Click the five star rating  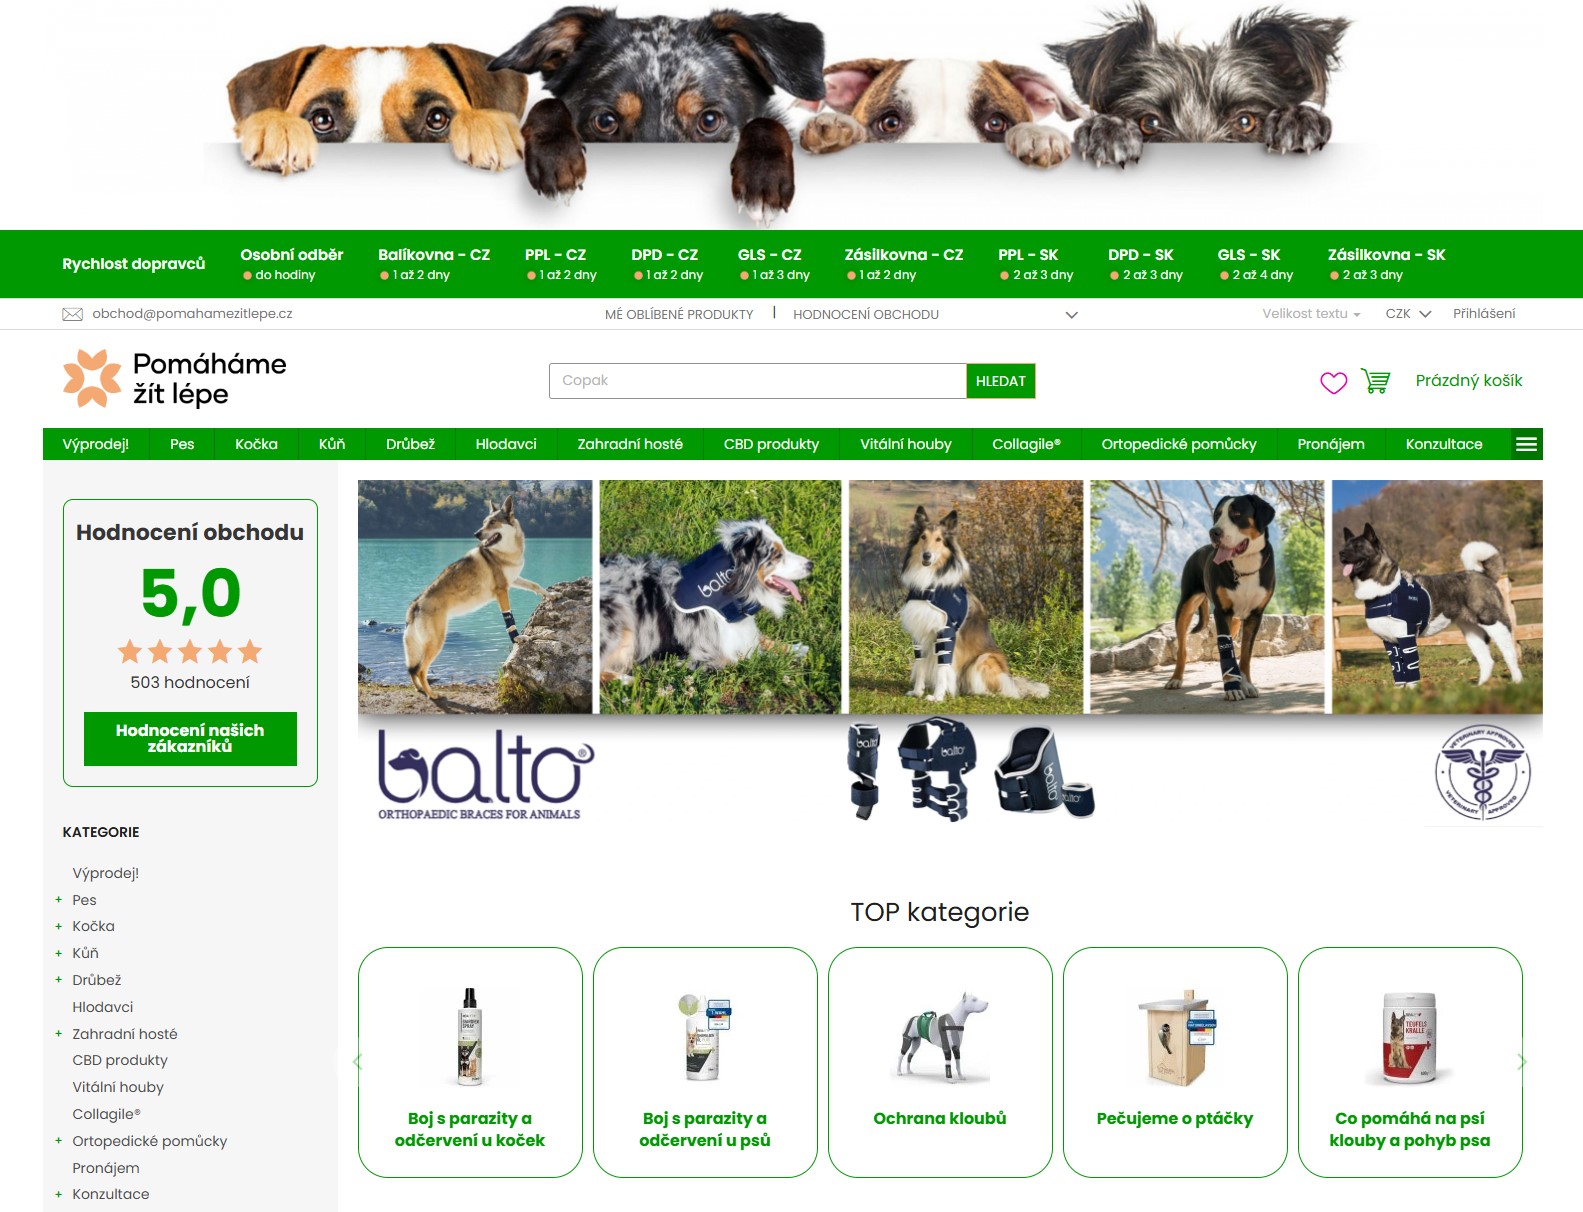pos(190,652)
